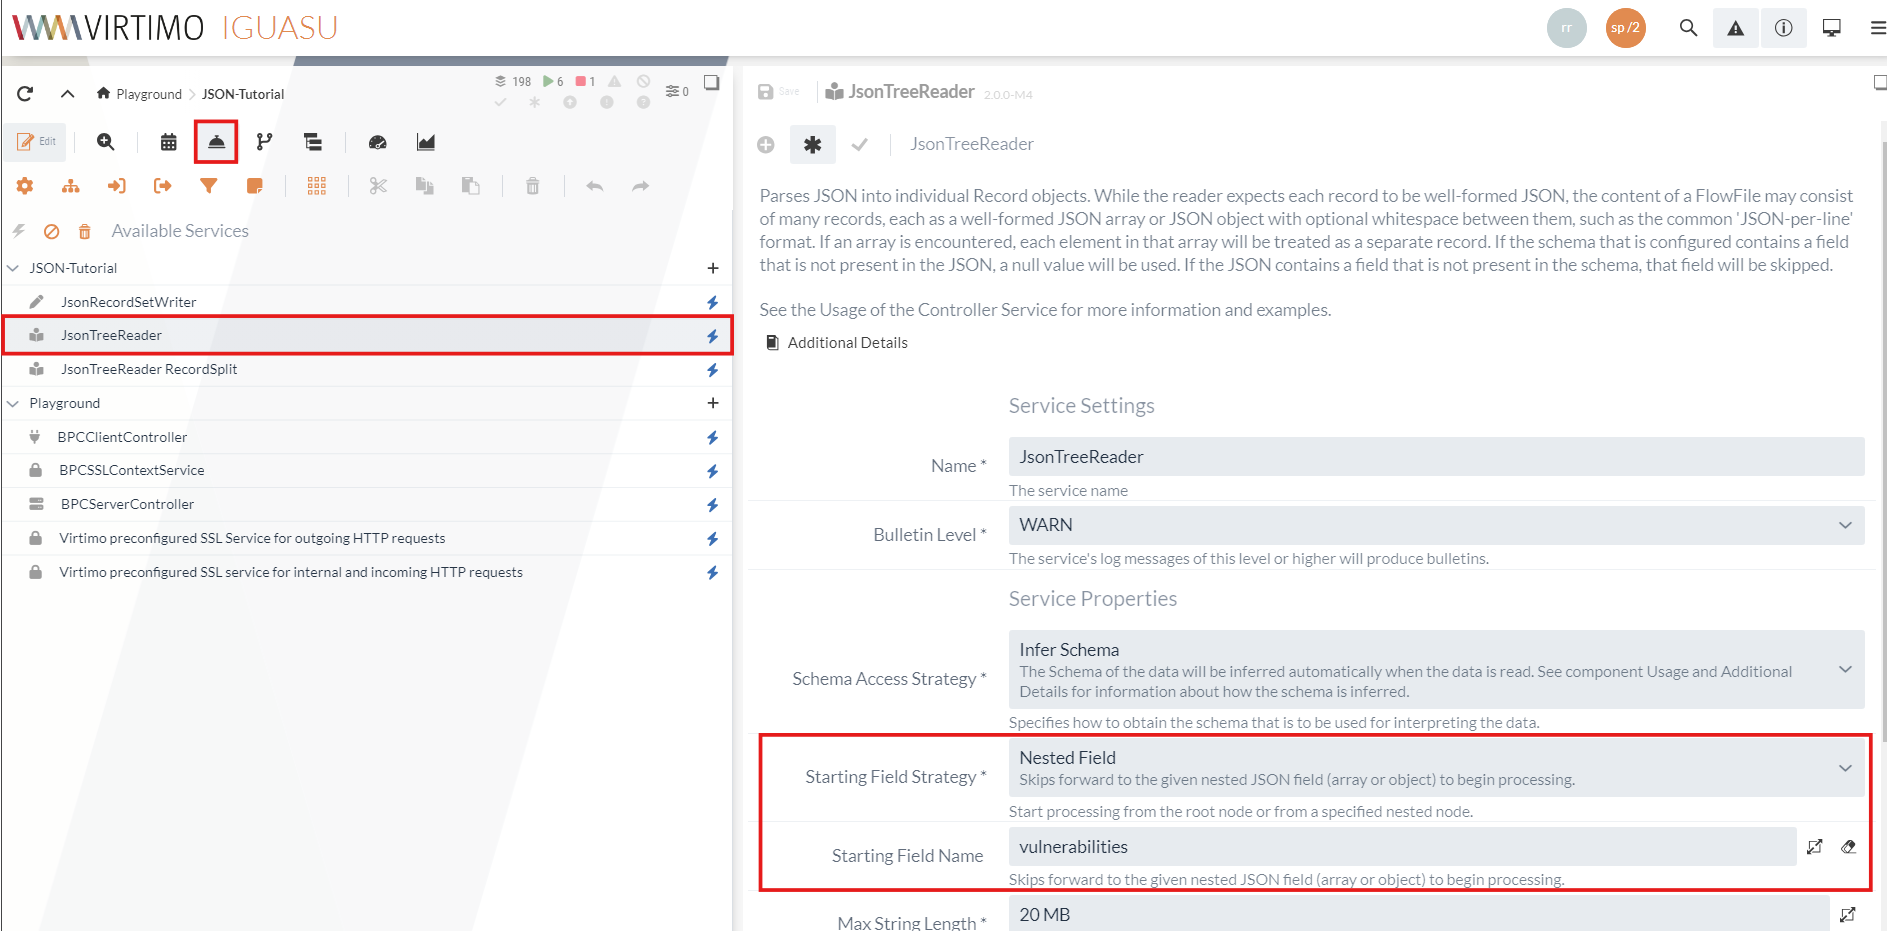Viewport: 1887px width, 931px height.
Task: Toggle enable bolt for JsonRecordSetWriter
Action: click(x=713, y=302)
